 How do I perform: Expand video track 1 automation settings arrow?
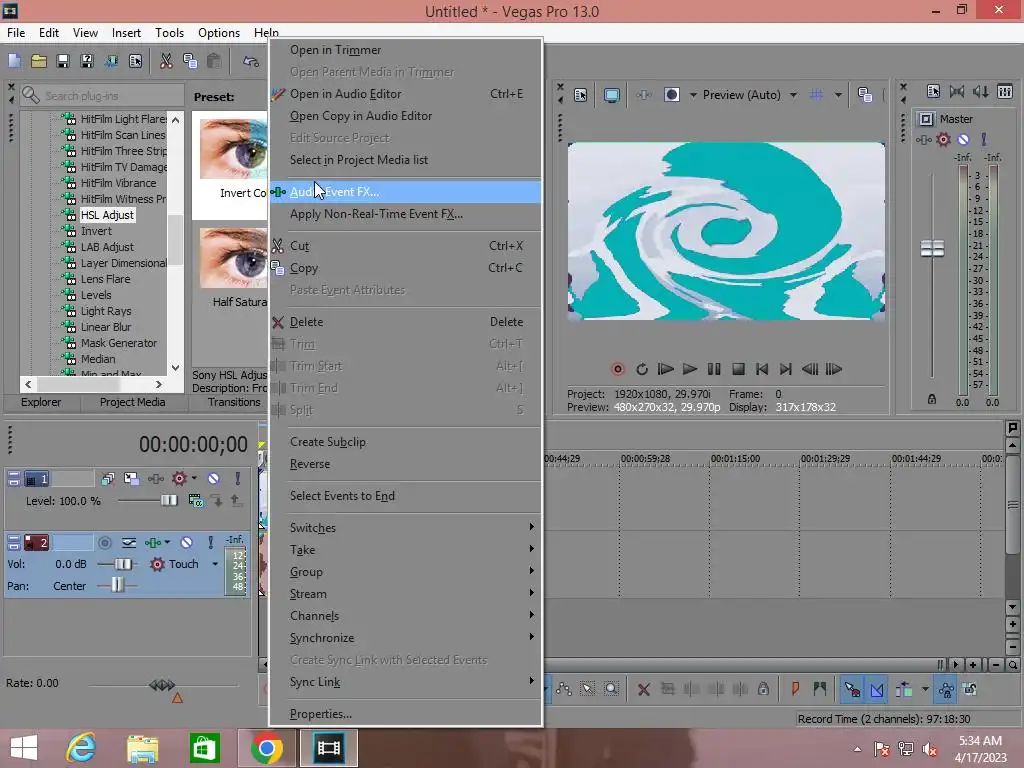(195, 479)
